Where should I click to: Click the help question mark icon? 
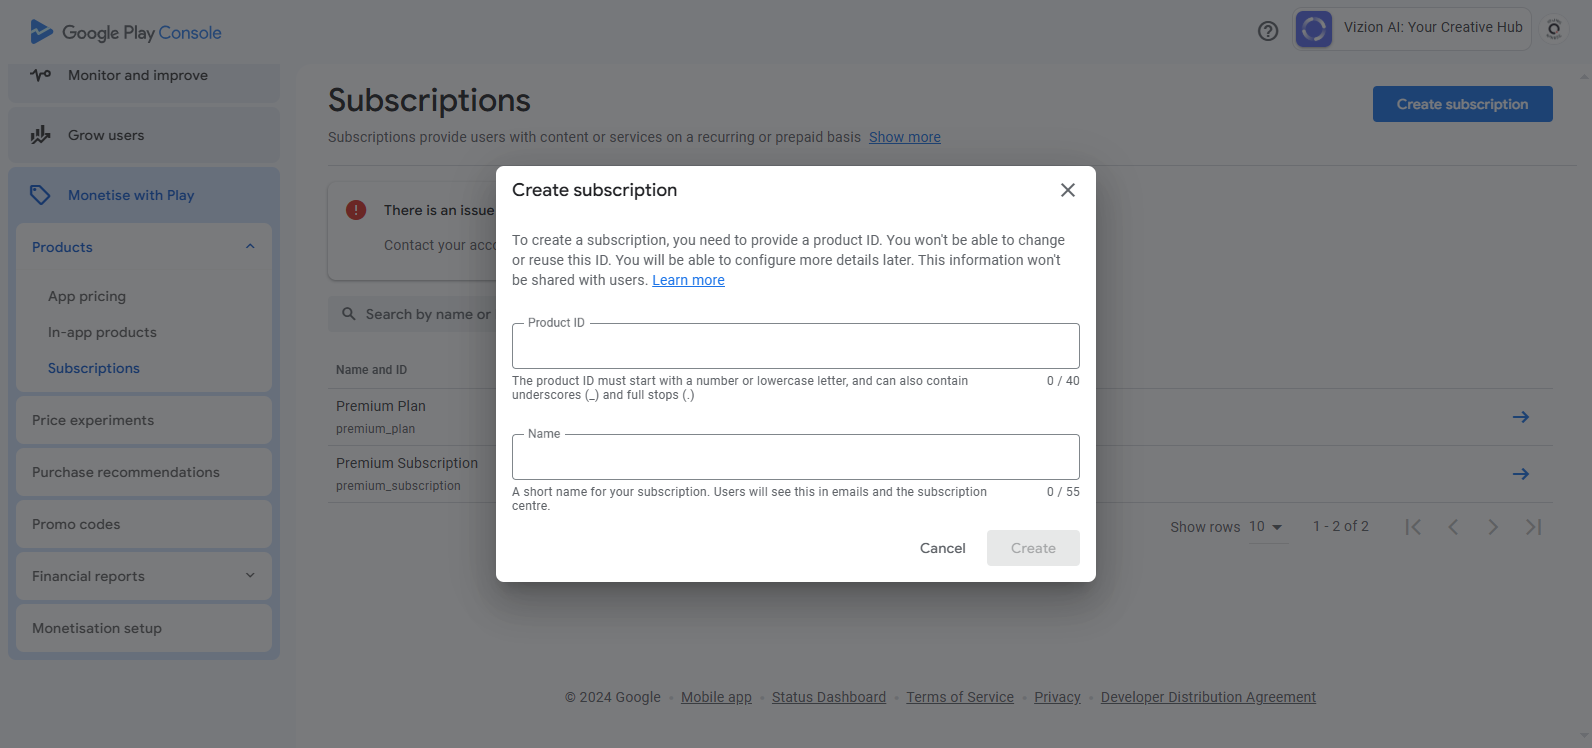coord(1267,31)
